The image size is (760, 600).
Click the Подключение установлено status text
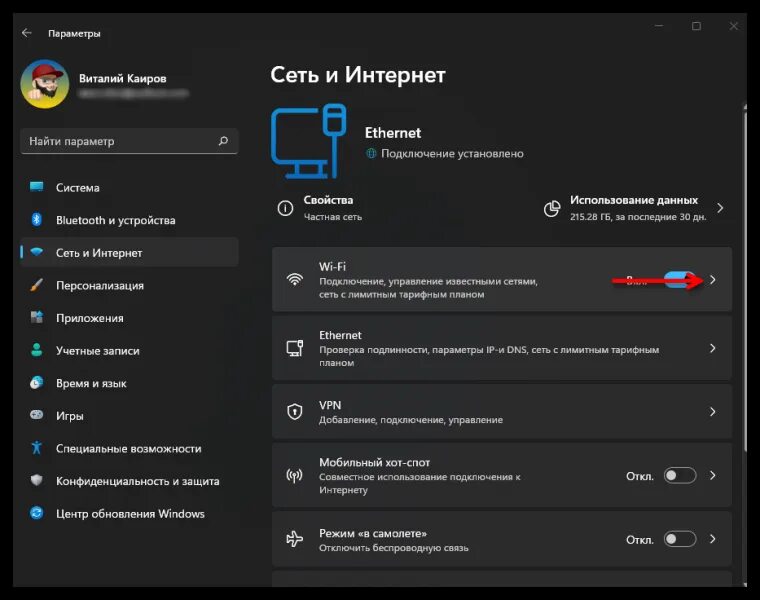point(452,153)
